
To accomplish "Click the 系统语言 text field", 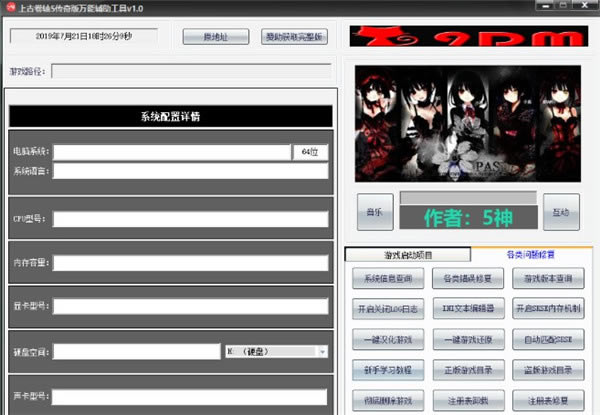I will click(x=191, y=171).
